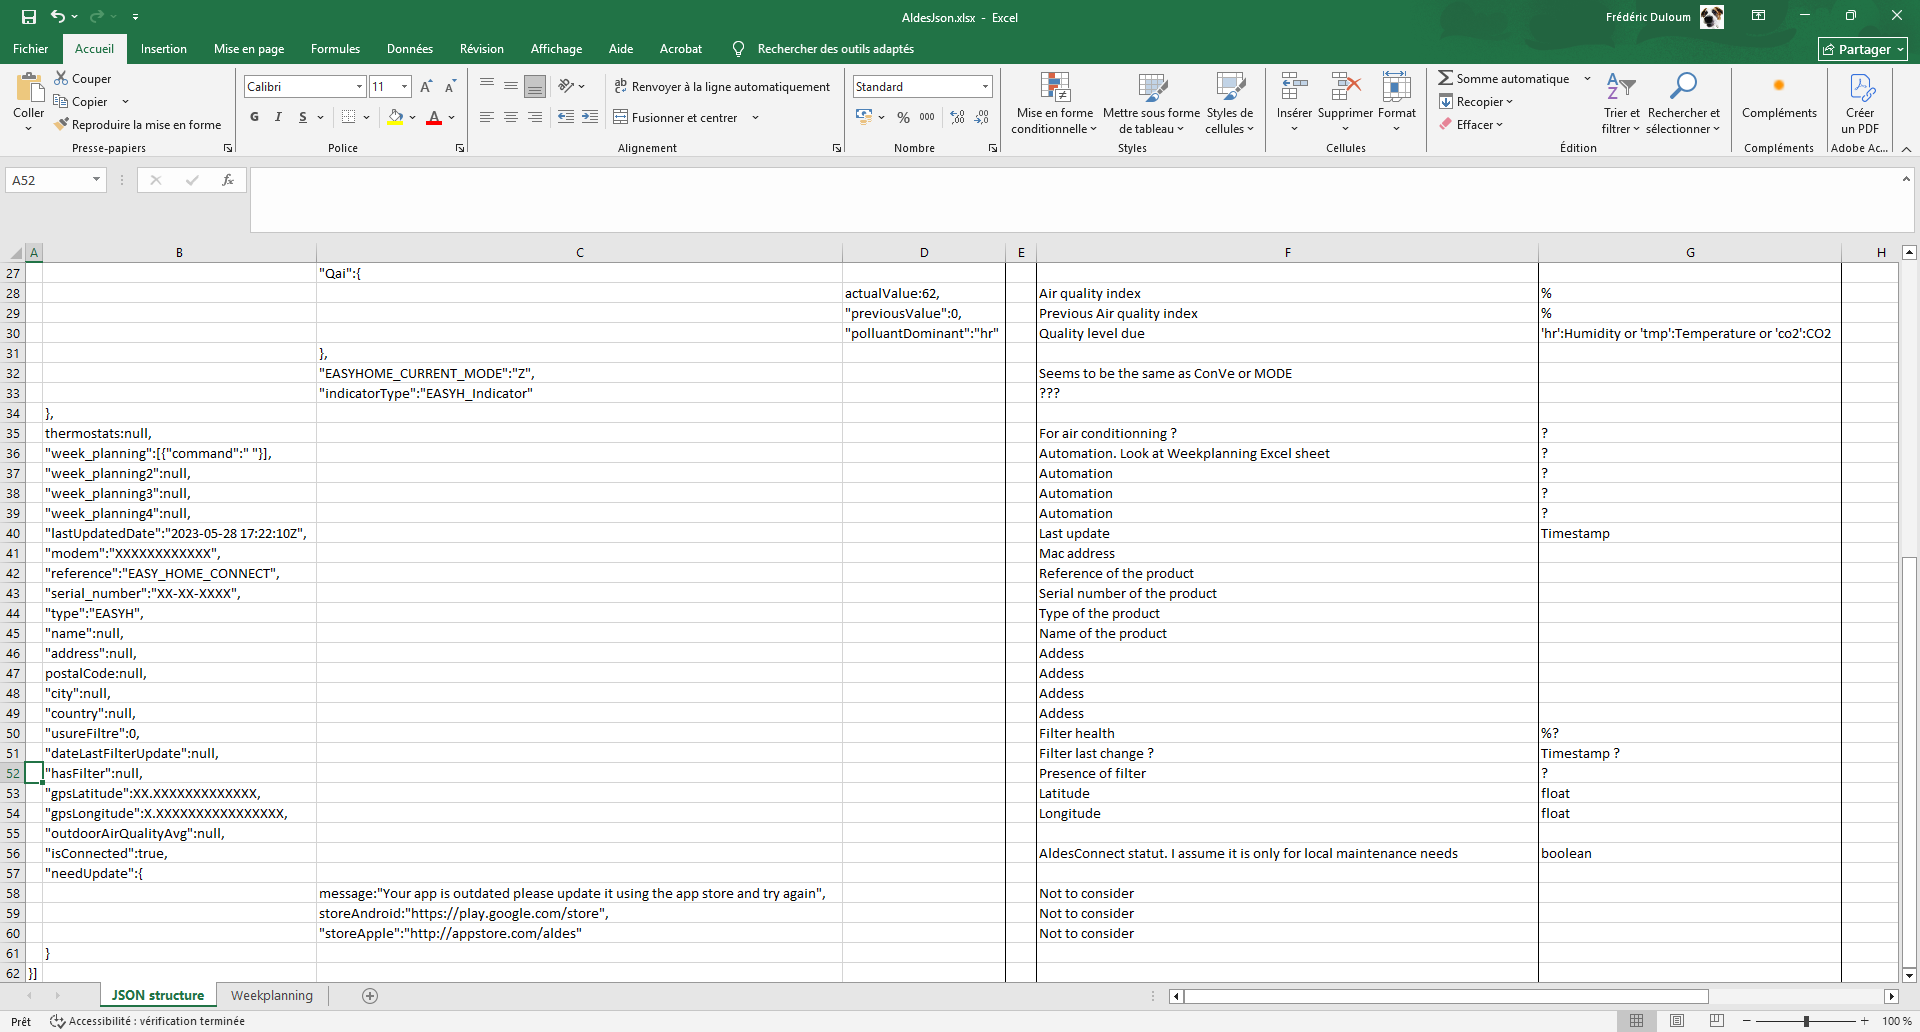
Task: Click the Partager button
Action: (x=1863, y=49)
